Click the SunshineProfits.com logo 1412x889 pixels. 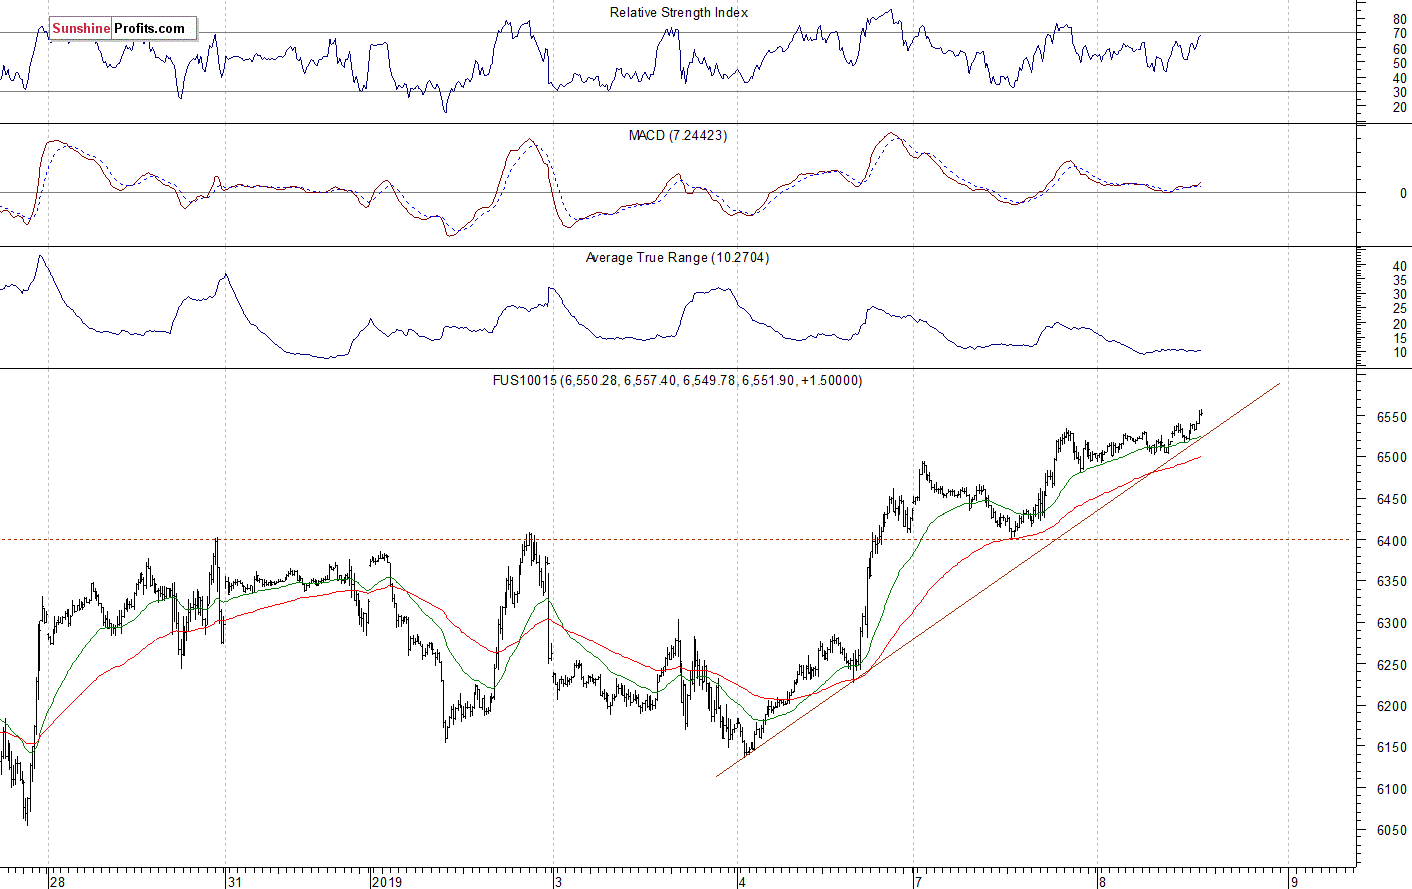123,28
